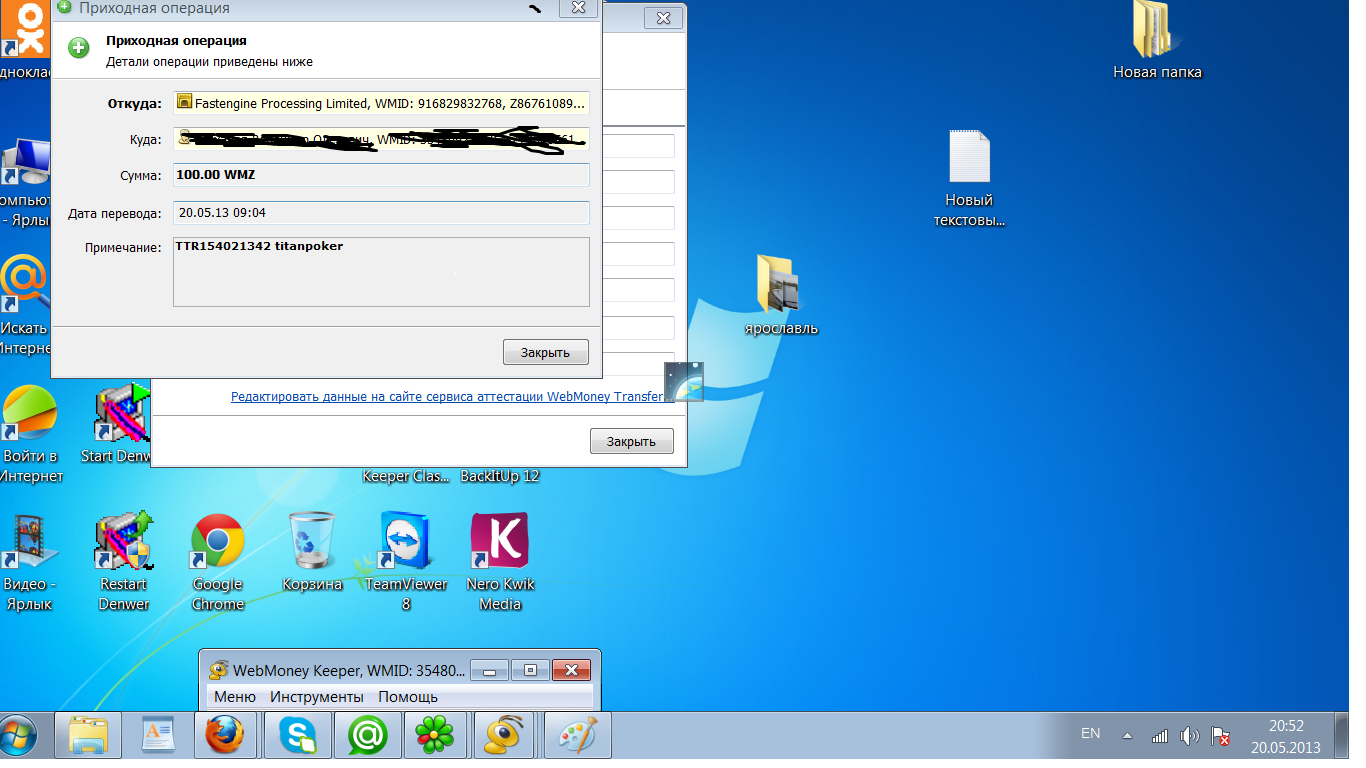Open the Помощь menu in WebMoney Keeper
1366x768 pixels.
pos(408,697)
